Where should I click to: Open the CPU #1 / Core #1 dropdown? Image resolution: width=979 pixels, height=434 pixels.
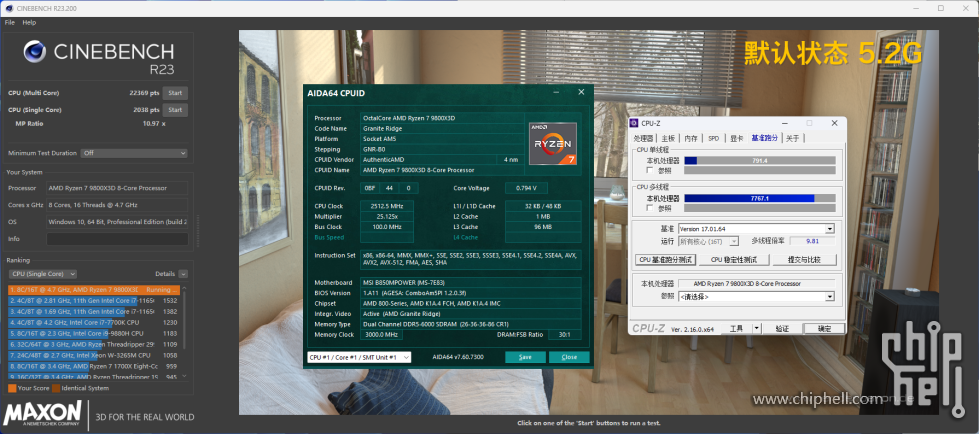(359, 357)
